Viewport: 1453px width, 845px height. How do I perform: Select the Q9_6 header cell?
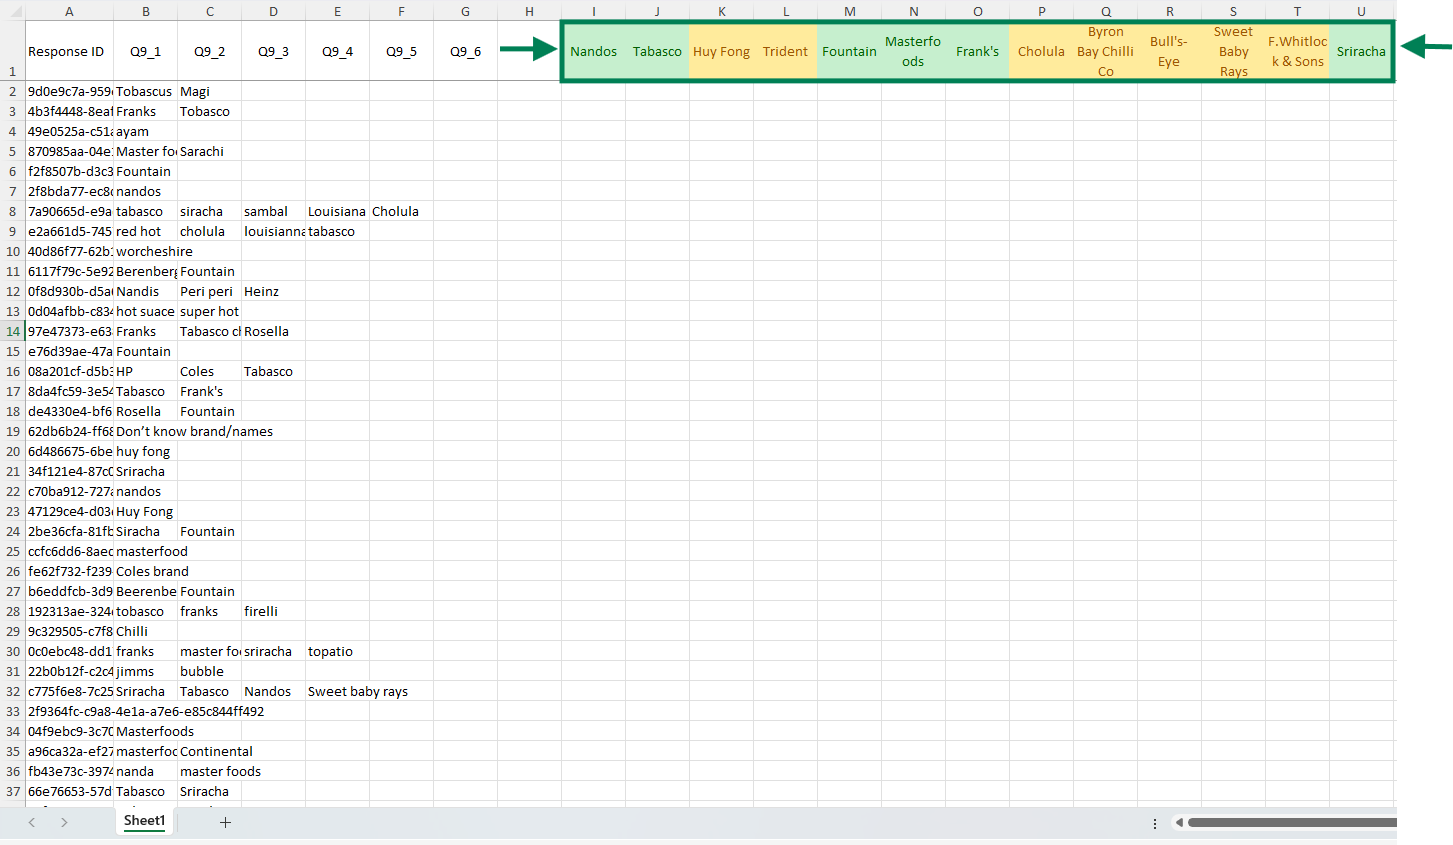coord(465,51)
